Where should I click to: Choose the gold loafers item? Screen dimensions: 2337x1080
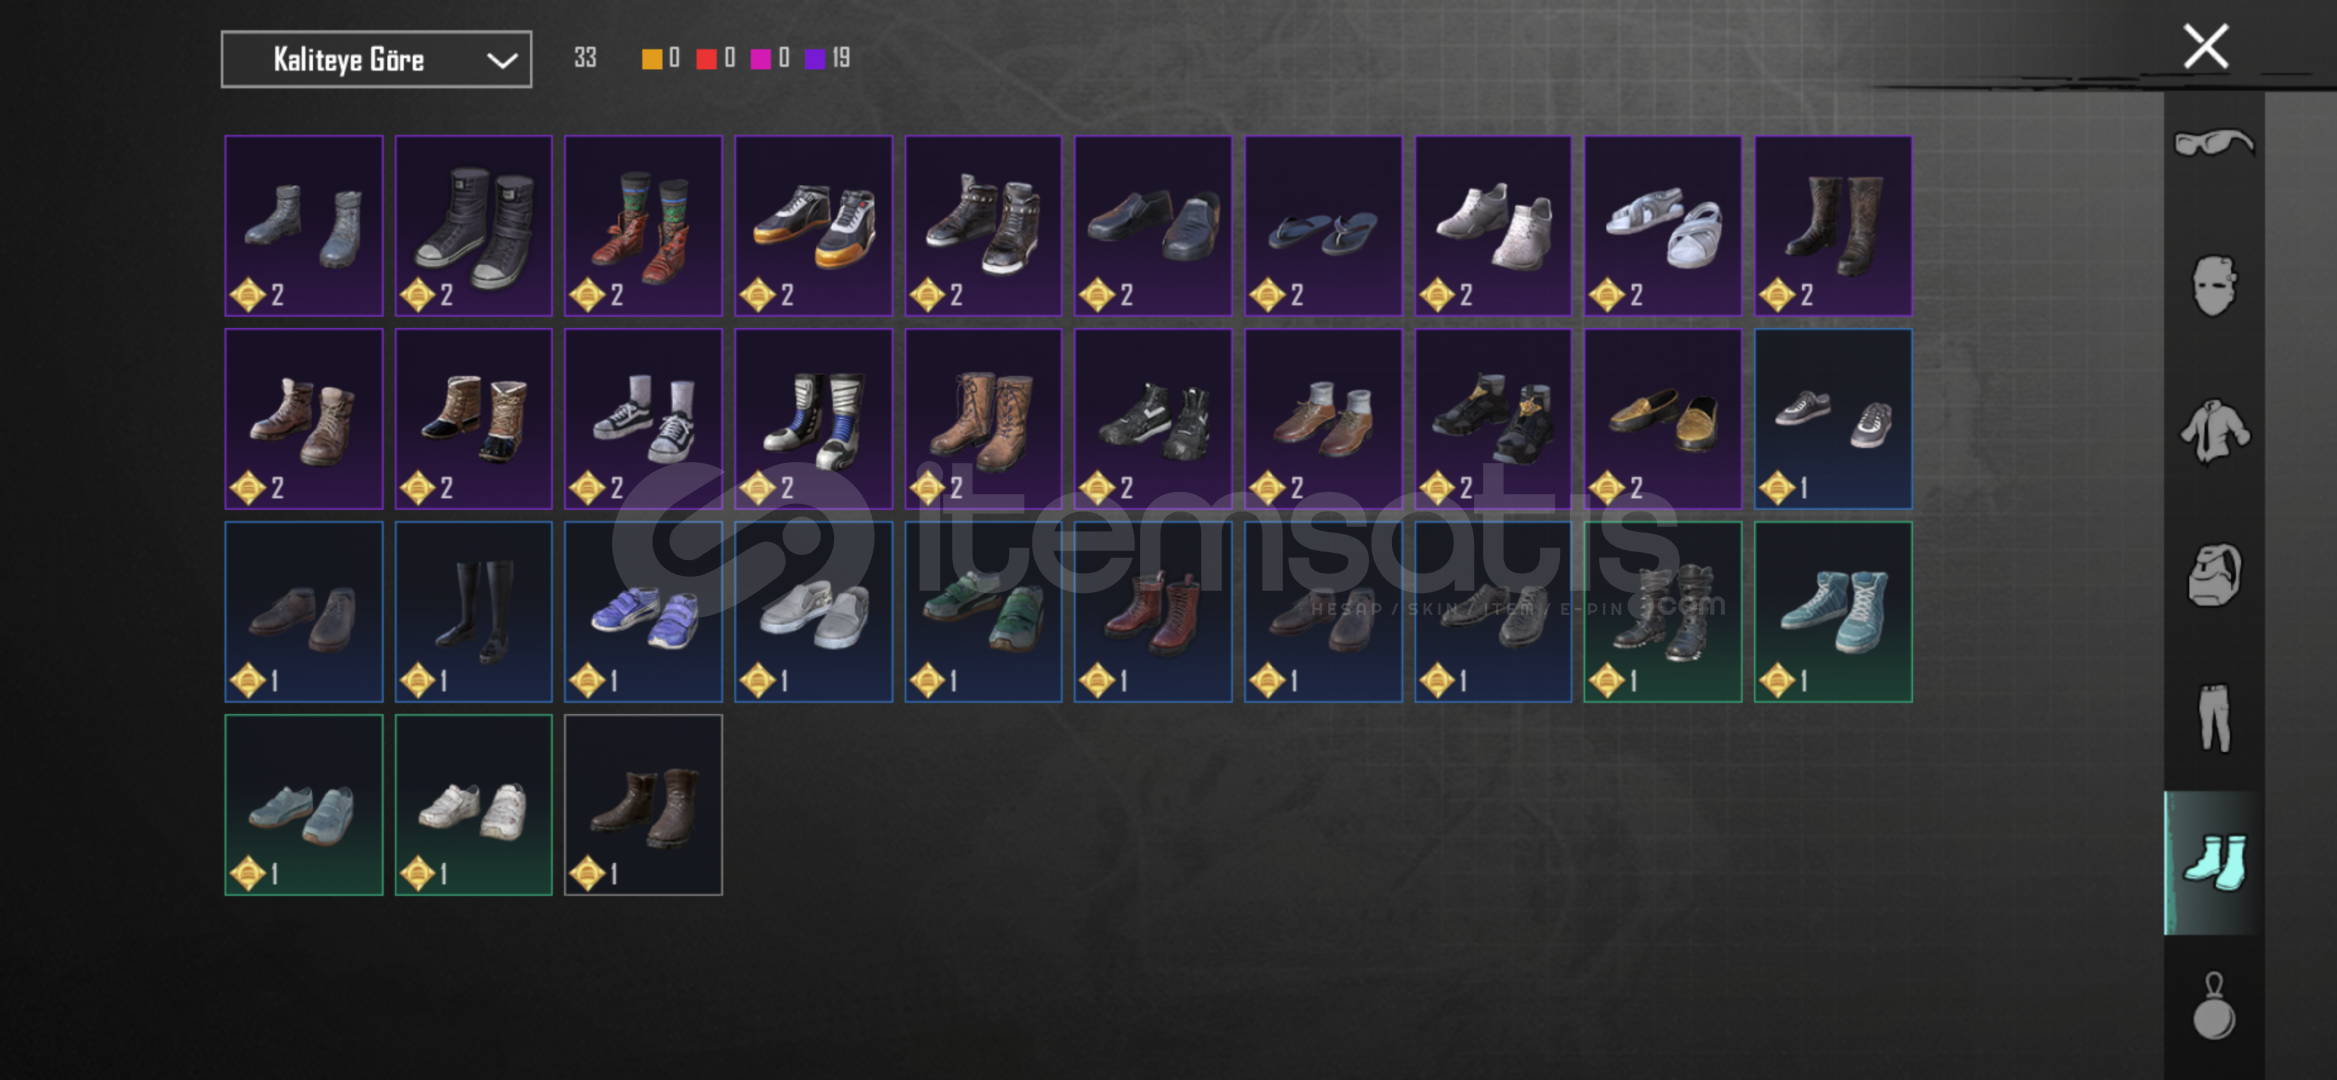click(x=1663, y=419)
